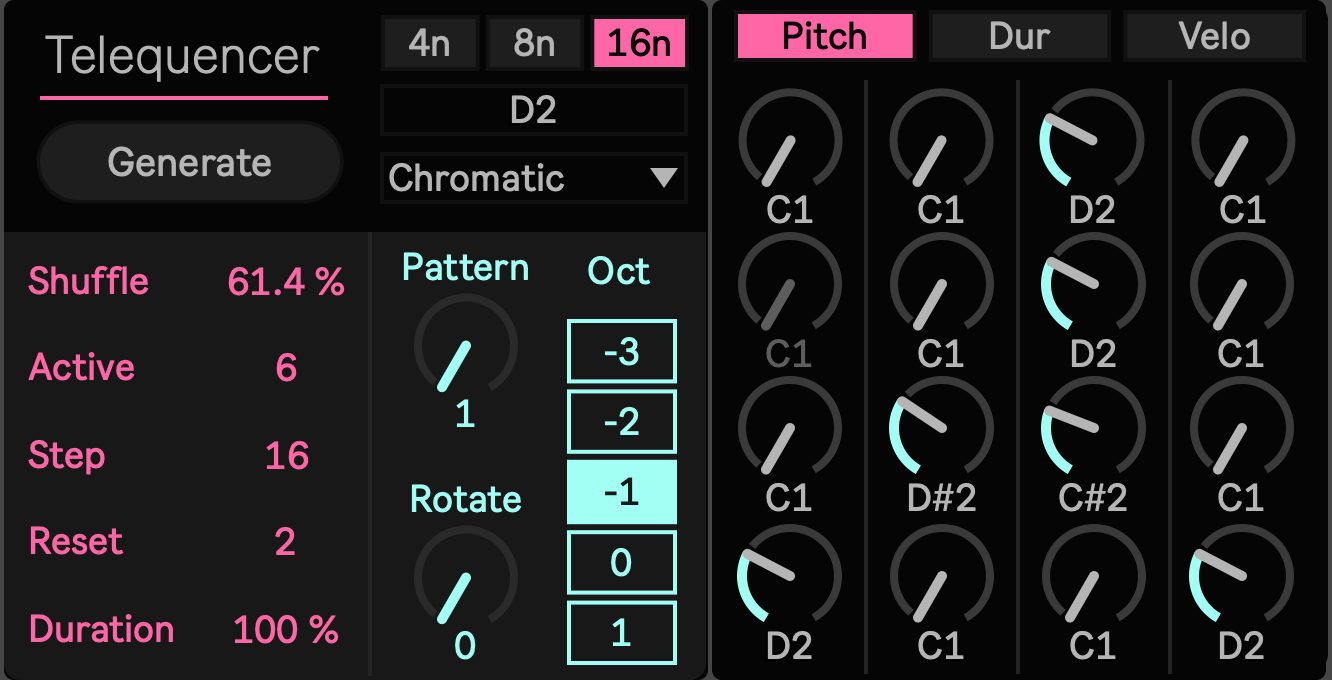This screenshot has width=1332, height=680.
Task: Toggle the 16n note rate
Action: 639,44
